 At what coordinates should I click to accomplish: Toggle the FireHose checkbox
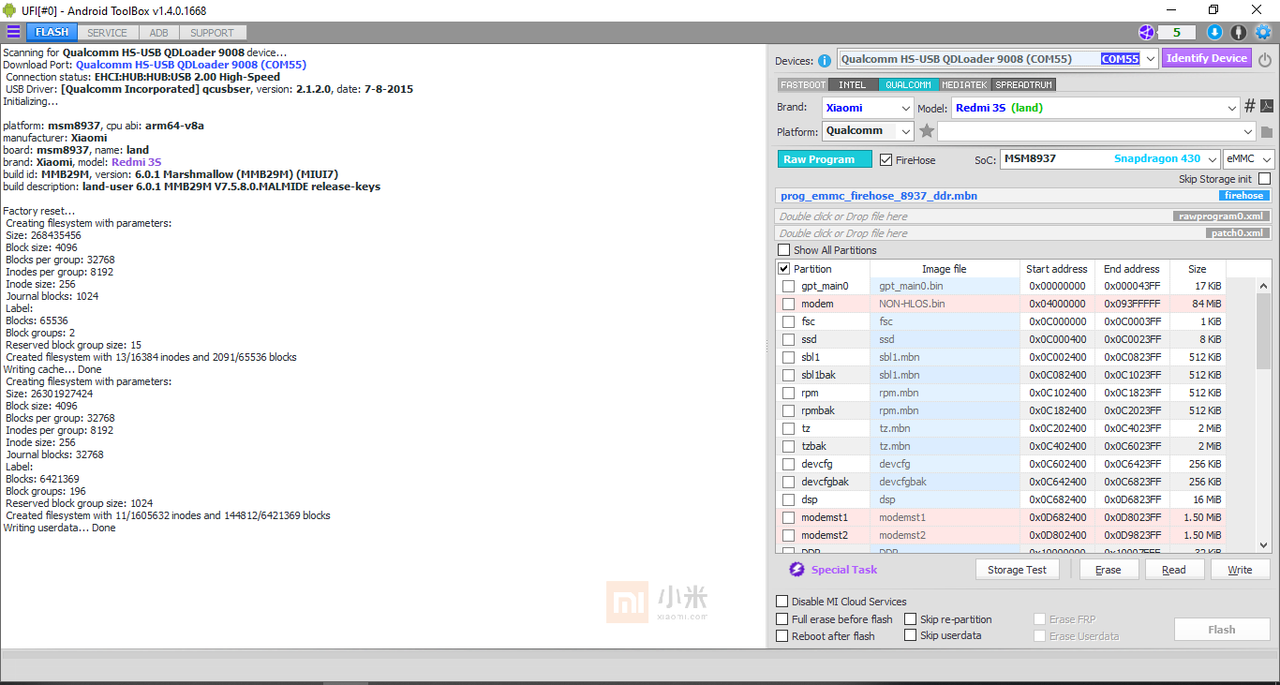886,159
